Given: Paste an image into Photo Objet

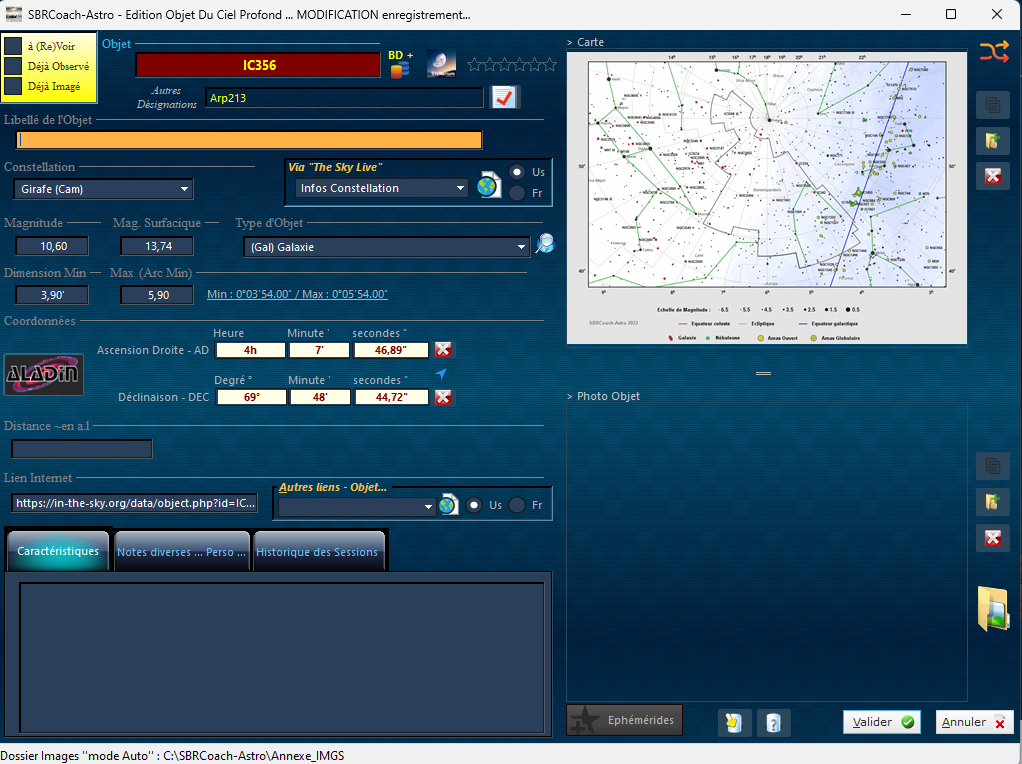Looking at the screenshot, I should click(x=993, y=502).
